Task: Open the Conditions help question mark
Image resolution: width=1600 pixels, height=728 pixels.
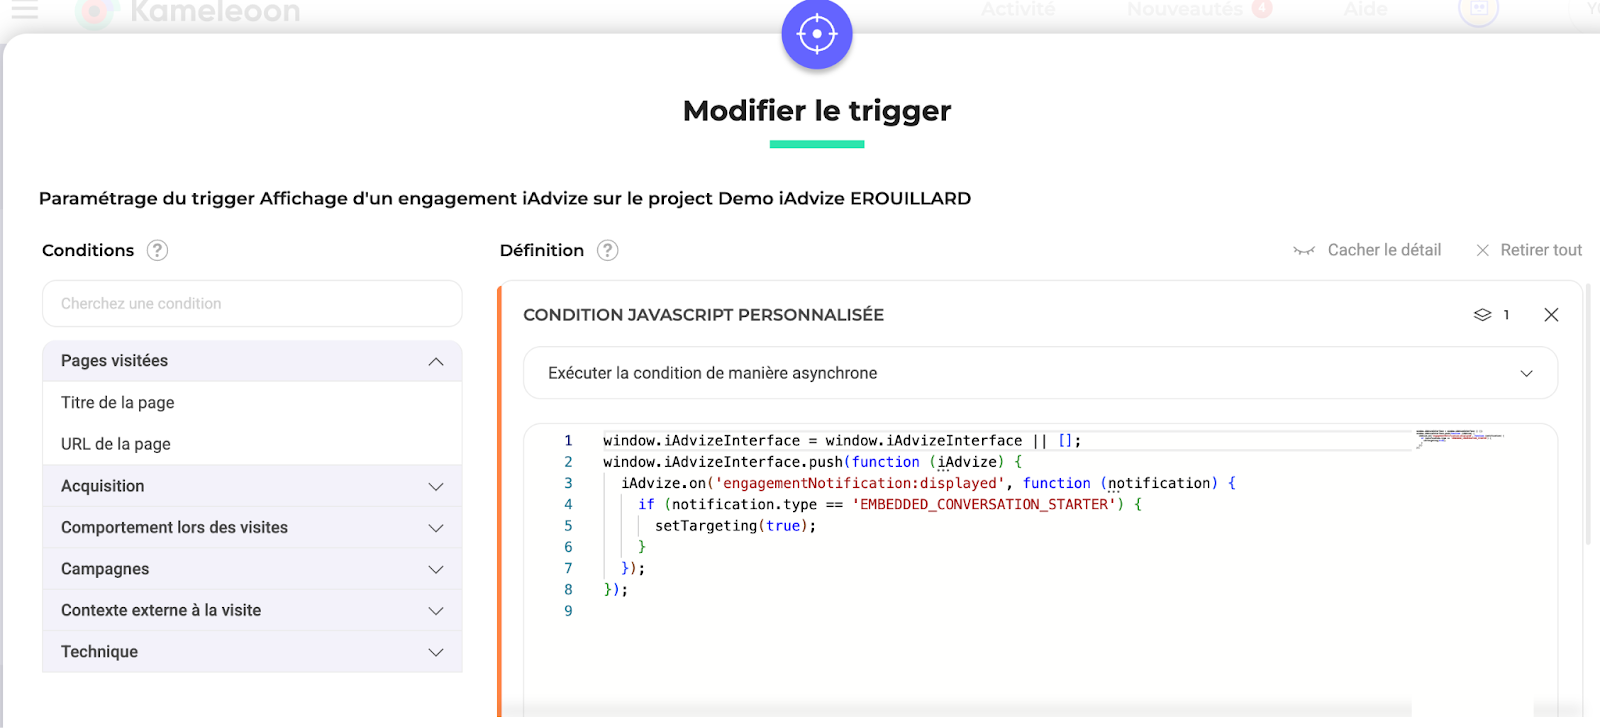Action: [157, 250]
